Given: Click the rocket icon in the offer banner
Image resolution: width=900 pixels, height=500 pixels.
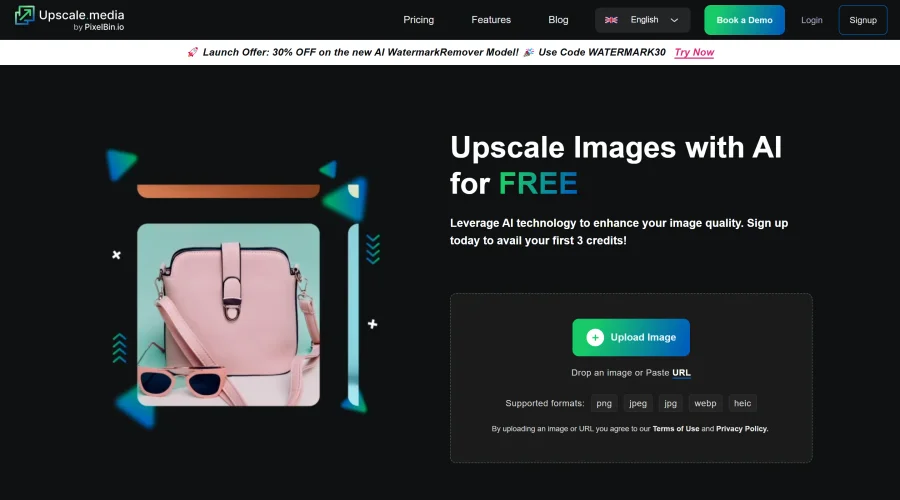Looking at the screenshot, I should point(192,52).
